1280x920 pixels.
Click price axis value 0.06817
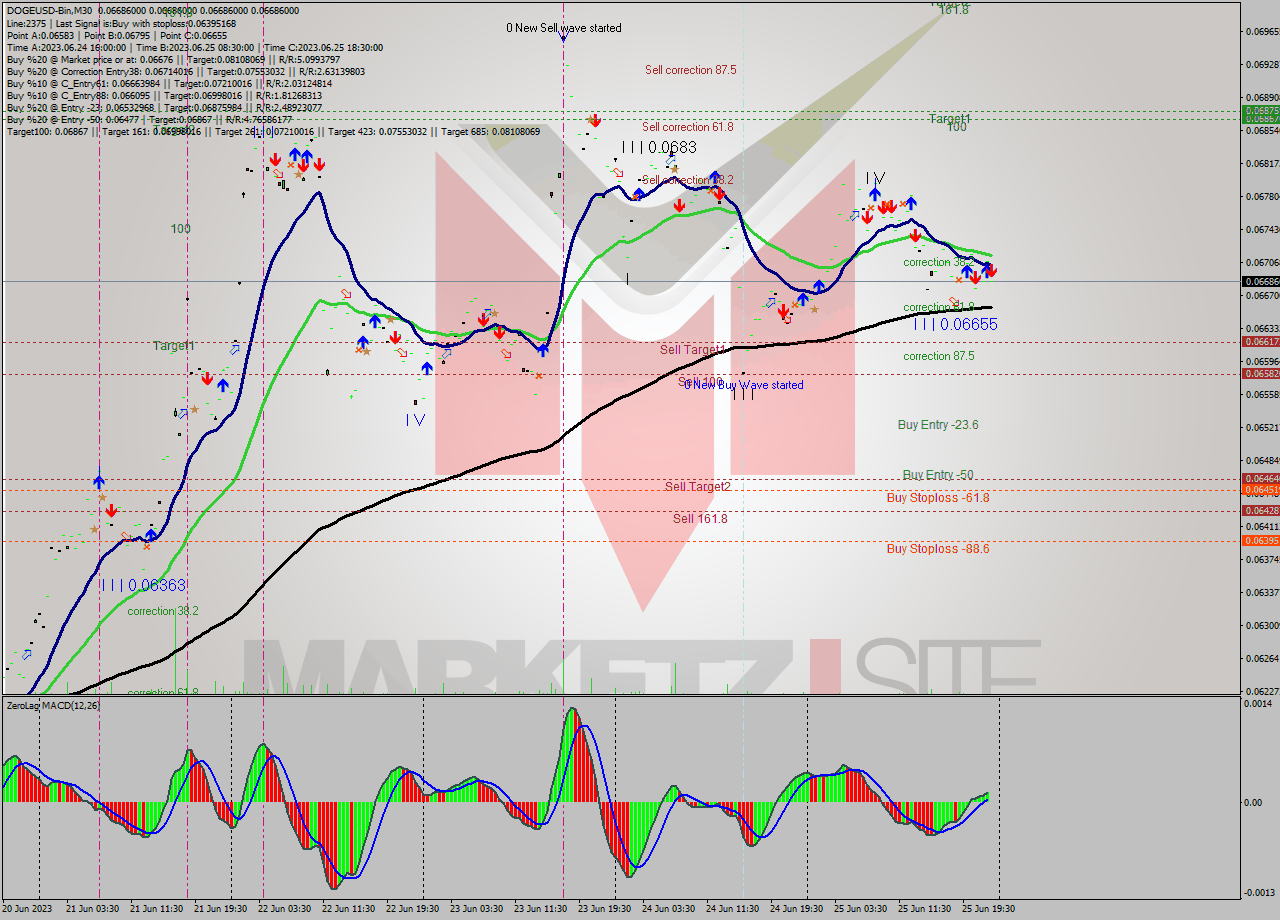pyautogui.click(x=1262, y=163)
